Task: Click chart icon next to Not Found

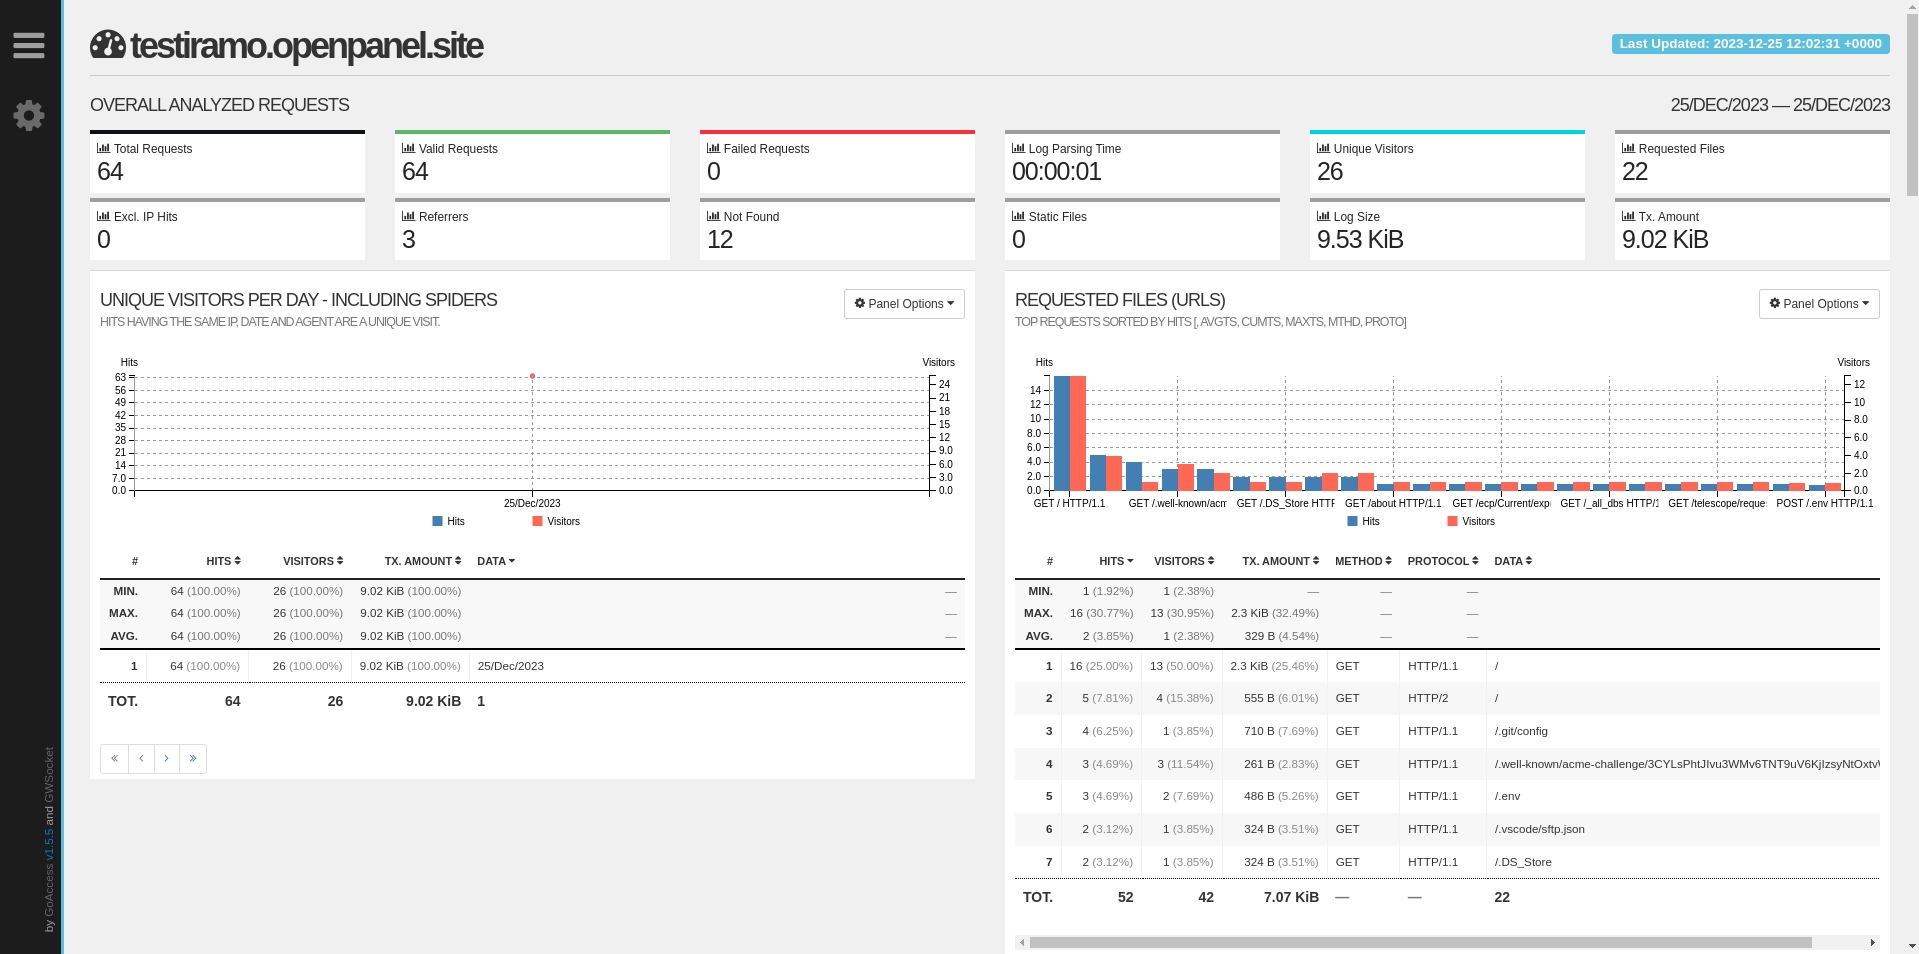Action: click(x=713, y=216)
